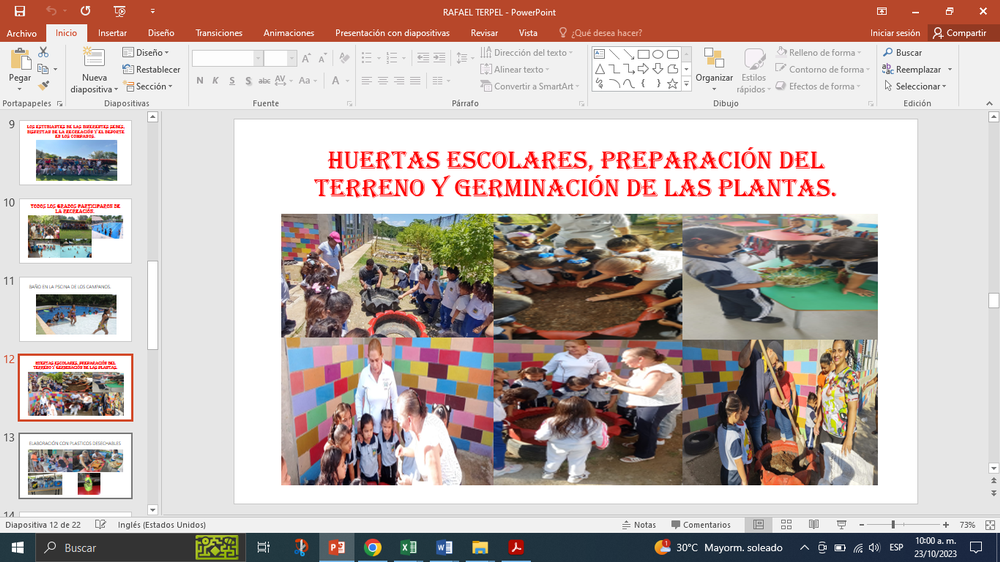
Task: Click the Restablecer button
Action: pos(151,70)
